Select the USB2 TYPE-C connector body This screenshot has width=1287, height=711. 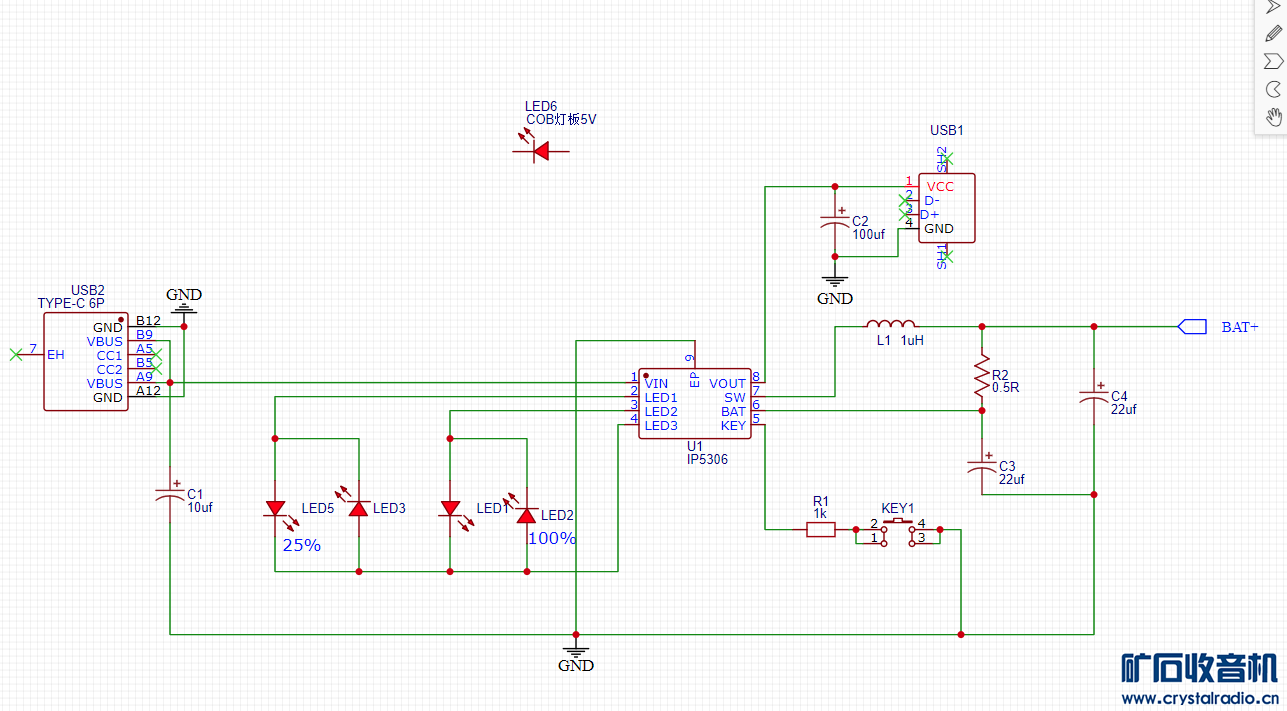pyautogui.click(x=86, y=361)
